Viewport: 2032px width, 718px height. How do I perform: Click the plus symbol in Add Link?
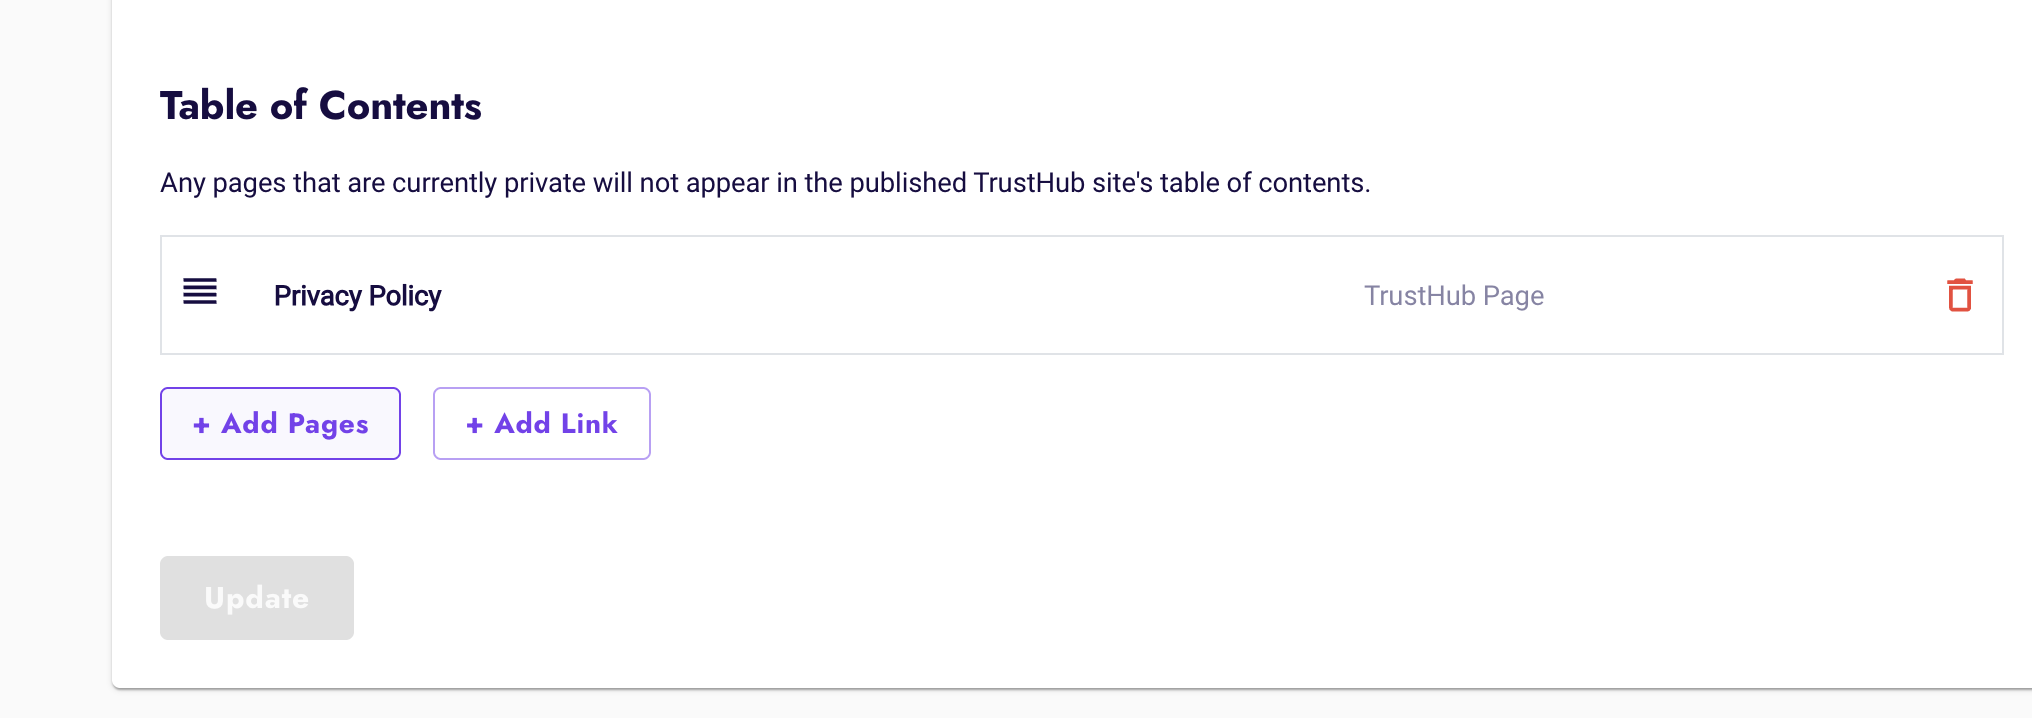pyautogui.click(x=474, y=425)
